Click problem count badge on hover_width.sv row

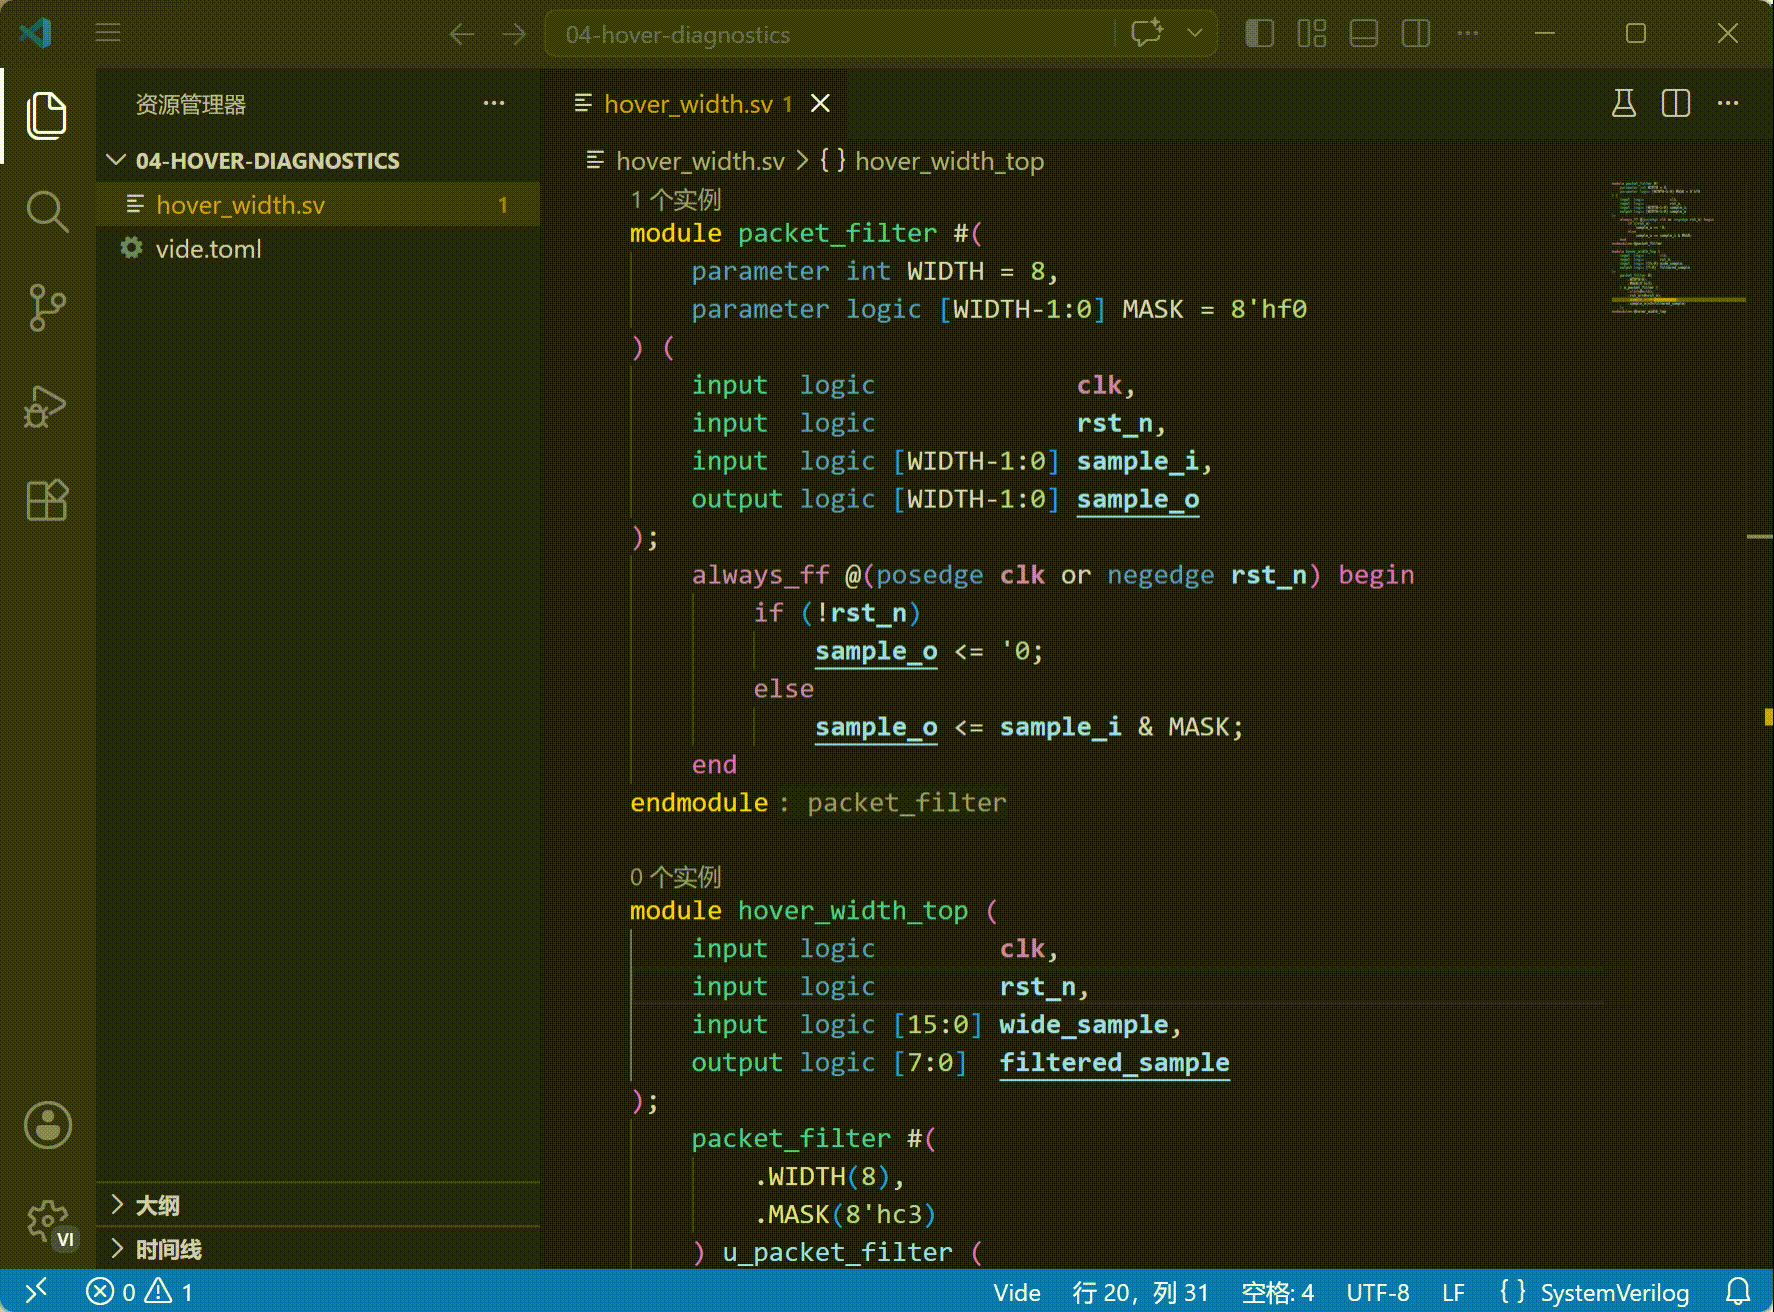pyautogui.click(x=503, y=205)
